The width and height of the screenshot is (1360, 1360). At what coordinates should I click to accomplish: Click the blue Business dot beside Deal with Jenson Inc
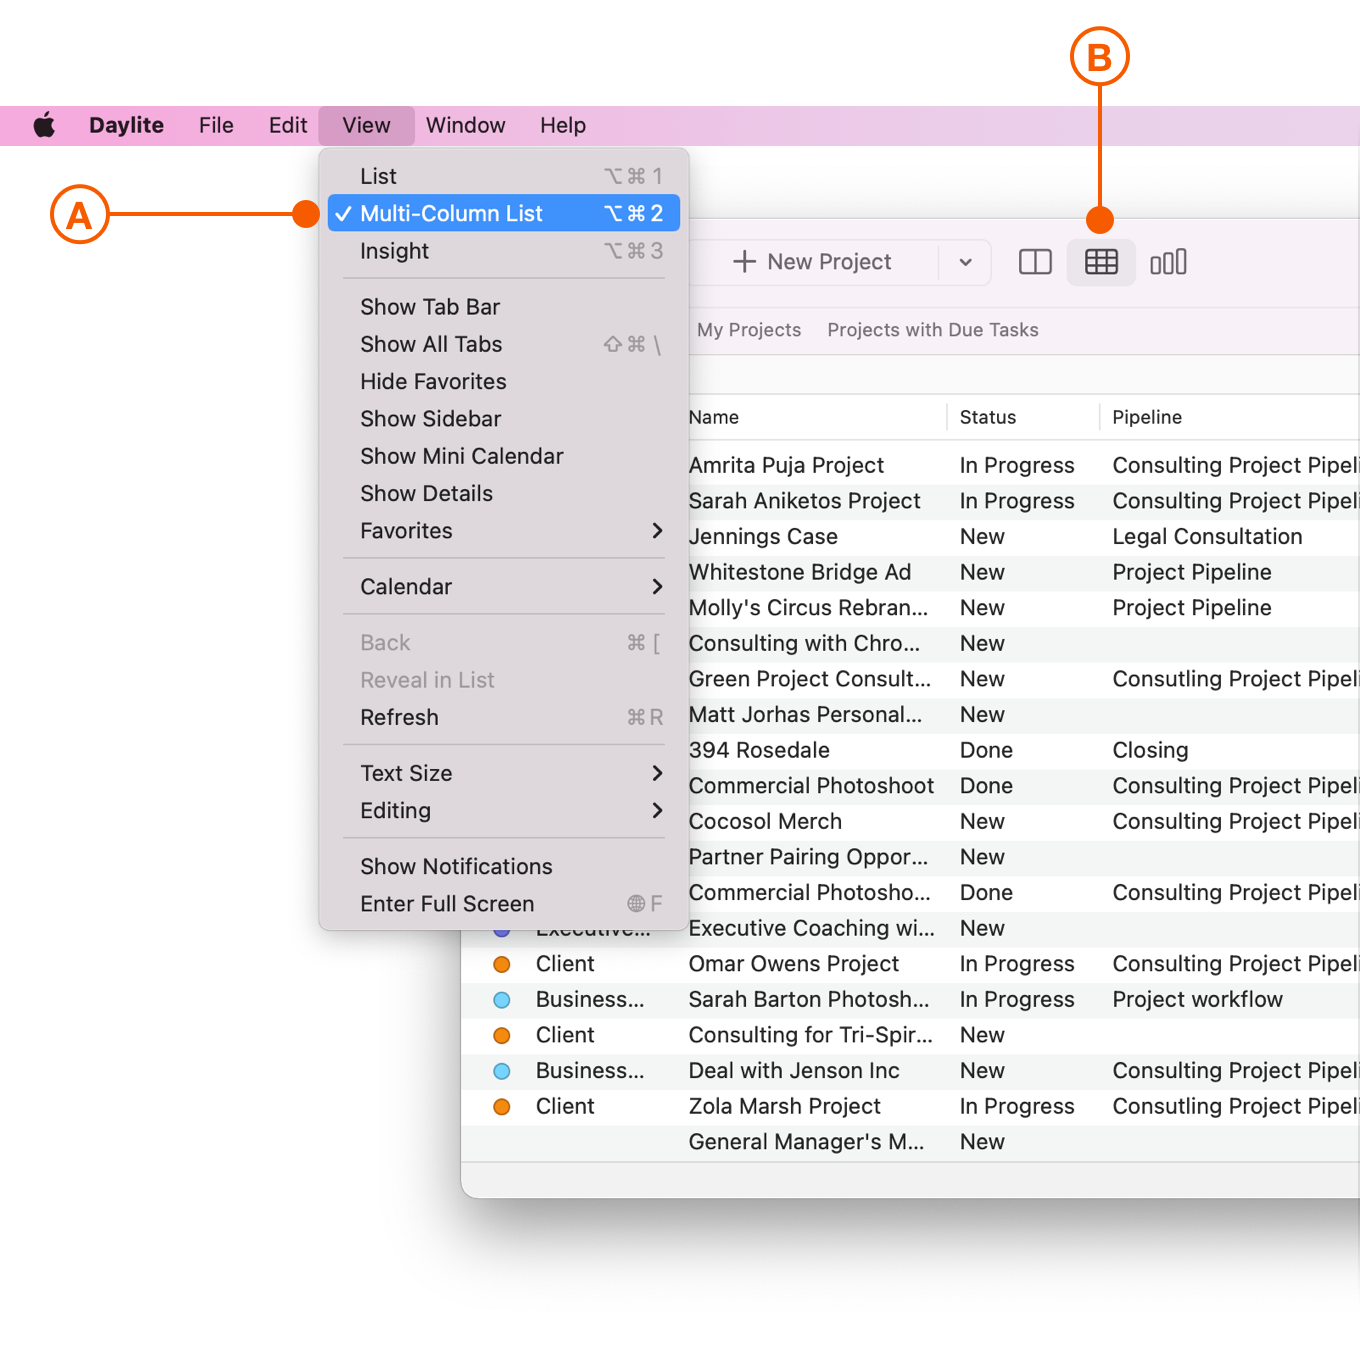click(502, 1070)
